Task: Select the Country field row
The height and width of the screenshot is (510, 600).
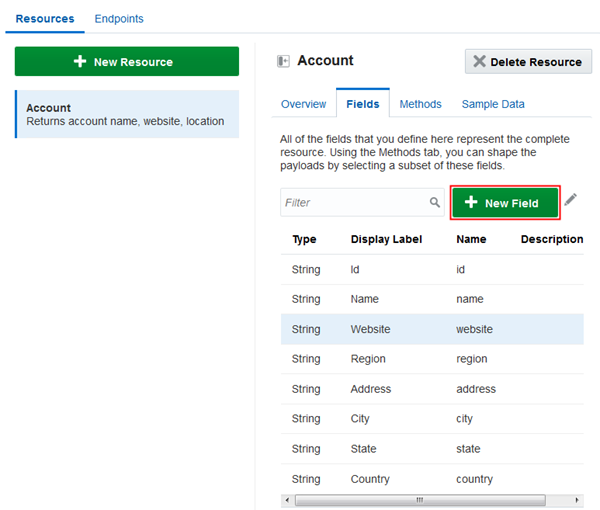Action: click(x=432, y=479)
